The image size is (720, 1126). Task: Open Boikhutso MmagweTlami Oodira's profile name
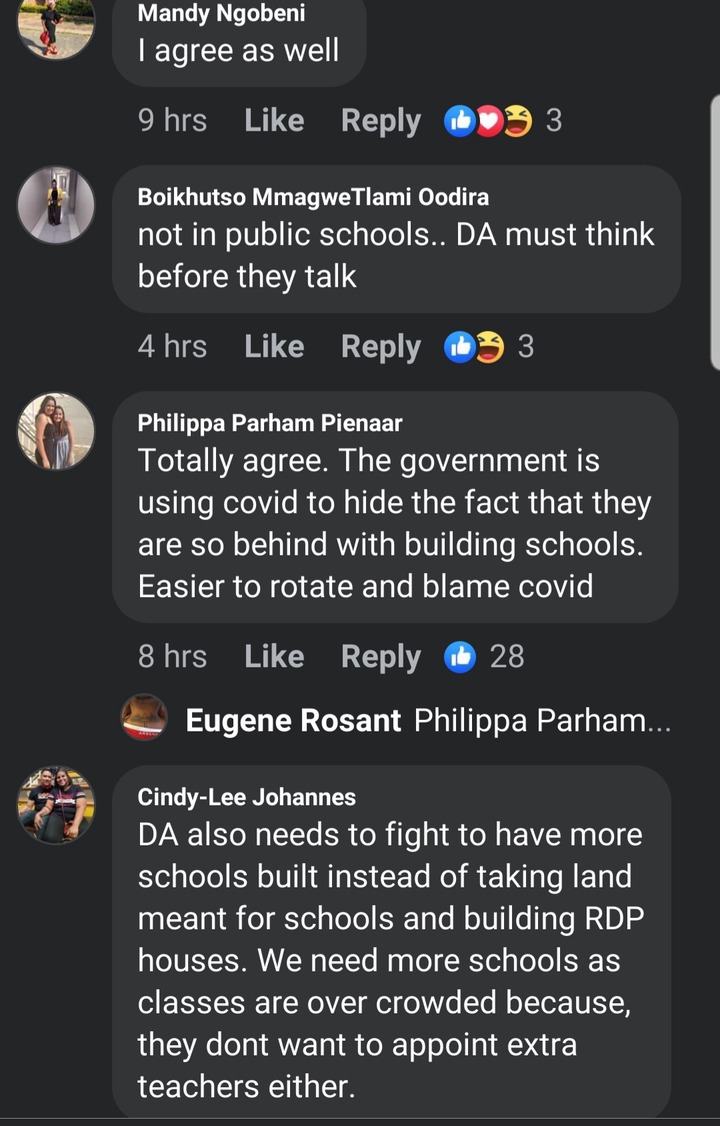tap(313, 197)
